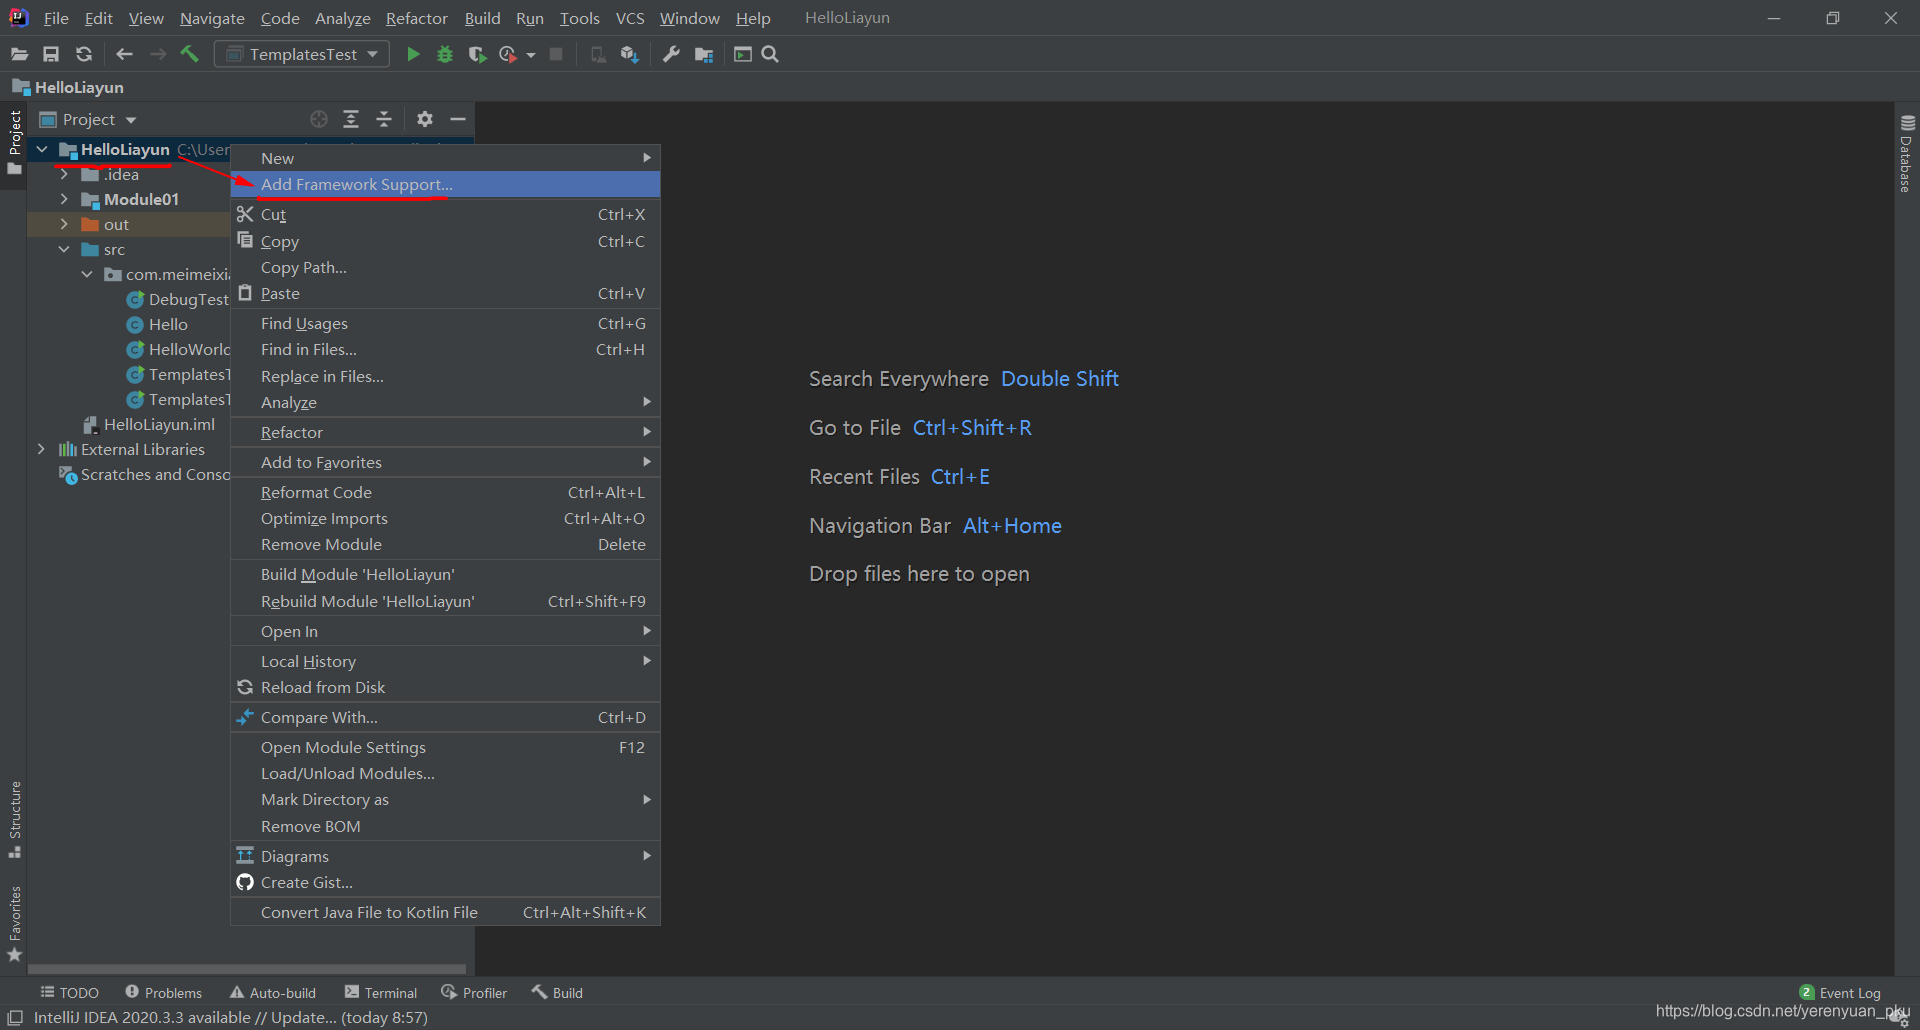This screenshot has height=1030, width=1920.
Task: Run with Coverage shield icon
Action: (x=477, y=54)
